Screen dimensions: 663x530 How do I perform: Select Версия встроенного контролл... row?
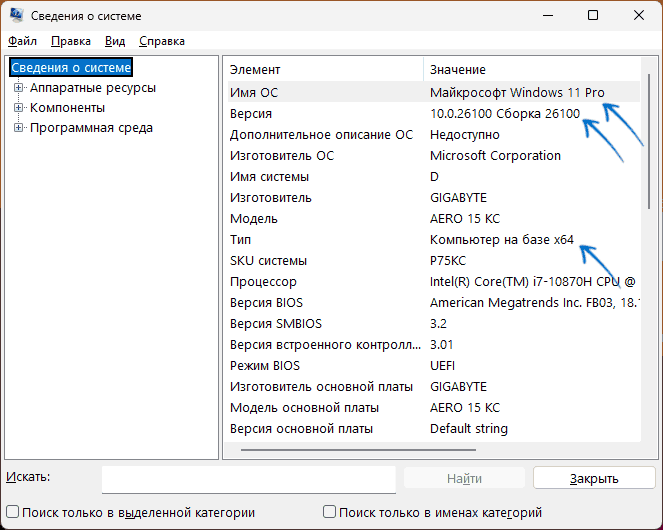pos(433,344)
